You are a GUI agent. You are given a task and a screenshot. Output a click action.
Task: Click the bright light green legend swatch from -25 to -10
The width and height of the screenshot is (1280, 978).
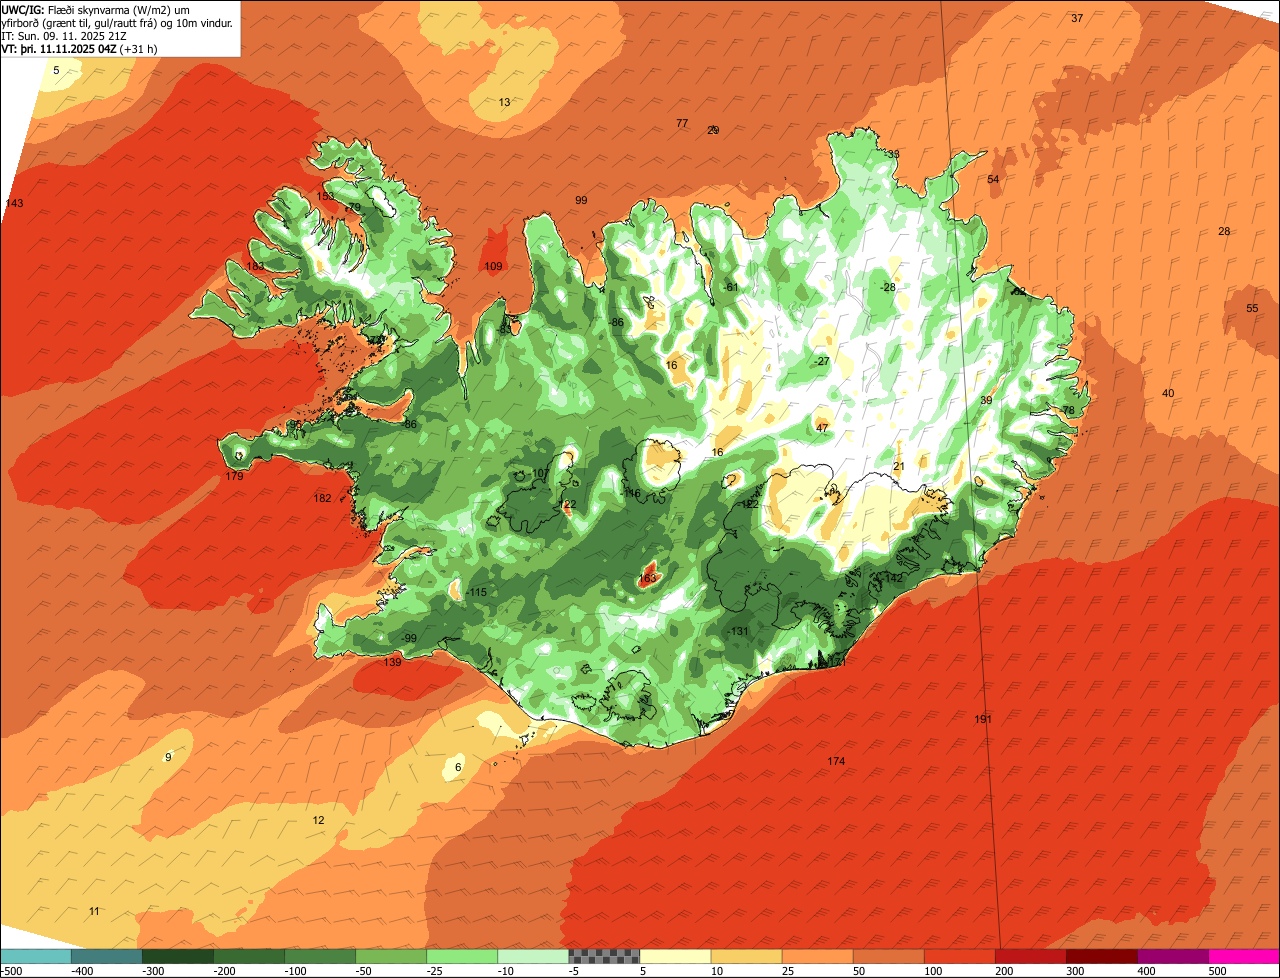point(462,956)
